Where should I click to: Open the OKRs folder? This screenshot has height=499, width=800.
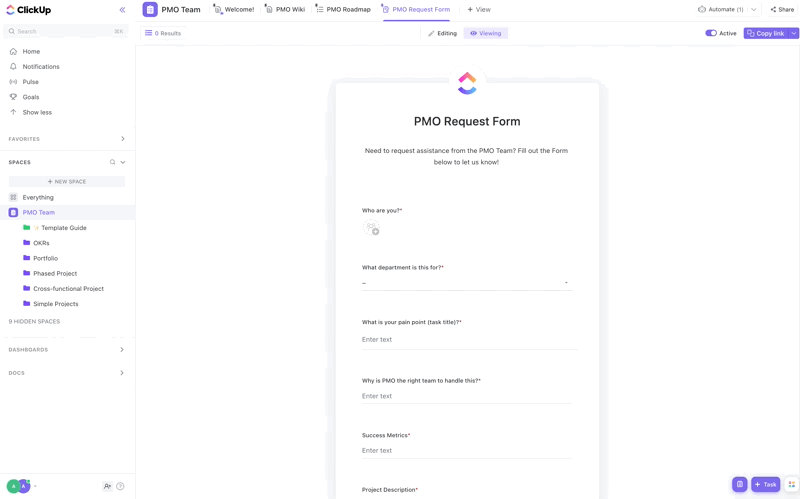[x=41, y=243]
